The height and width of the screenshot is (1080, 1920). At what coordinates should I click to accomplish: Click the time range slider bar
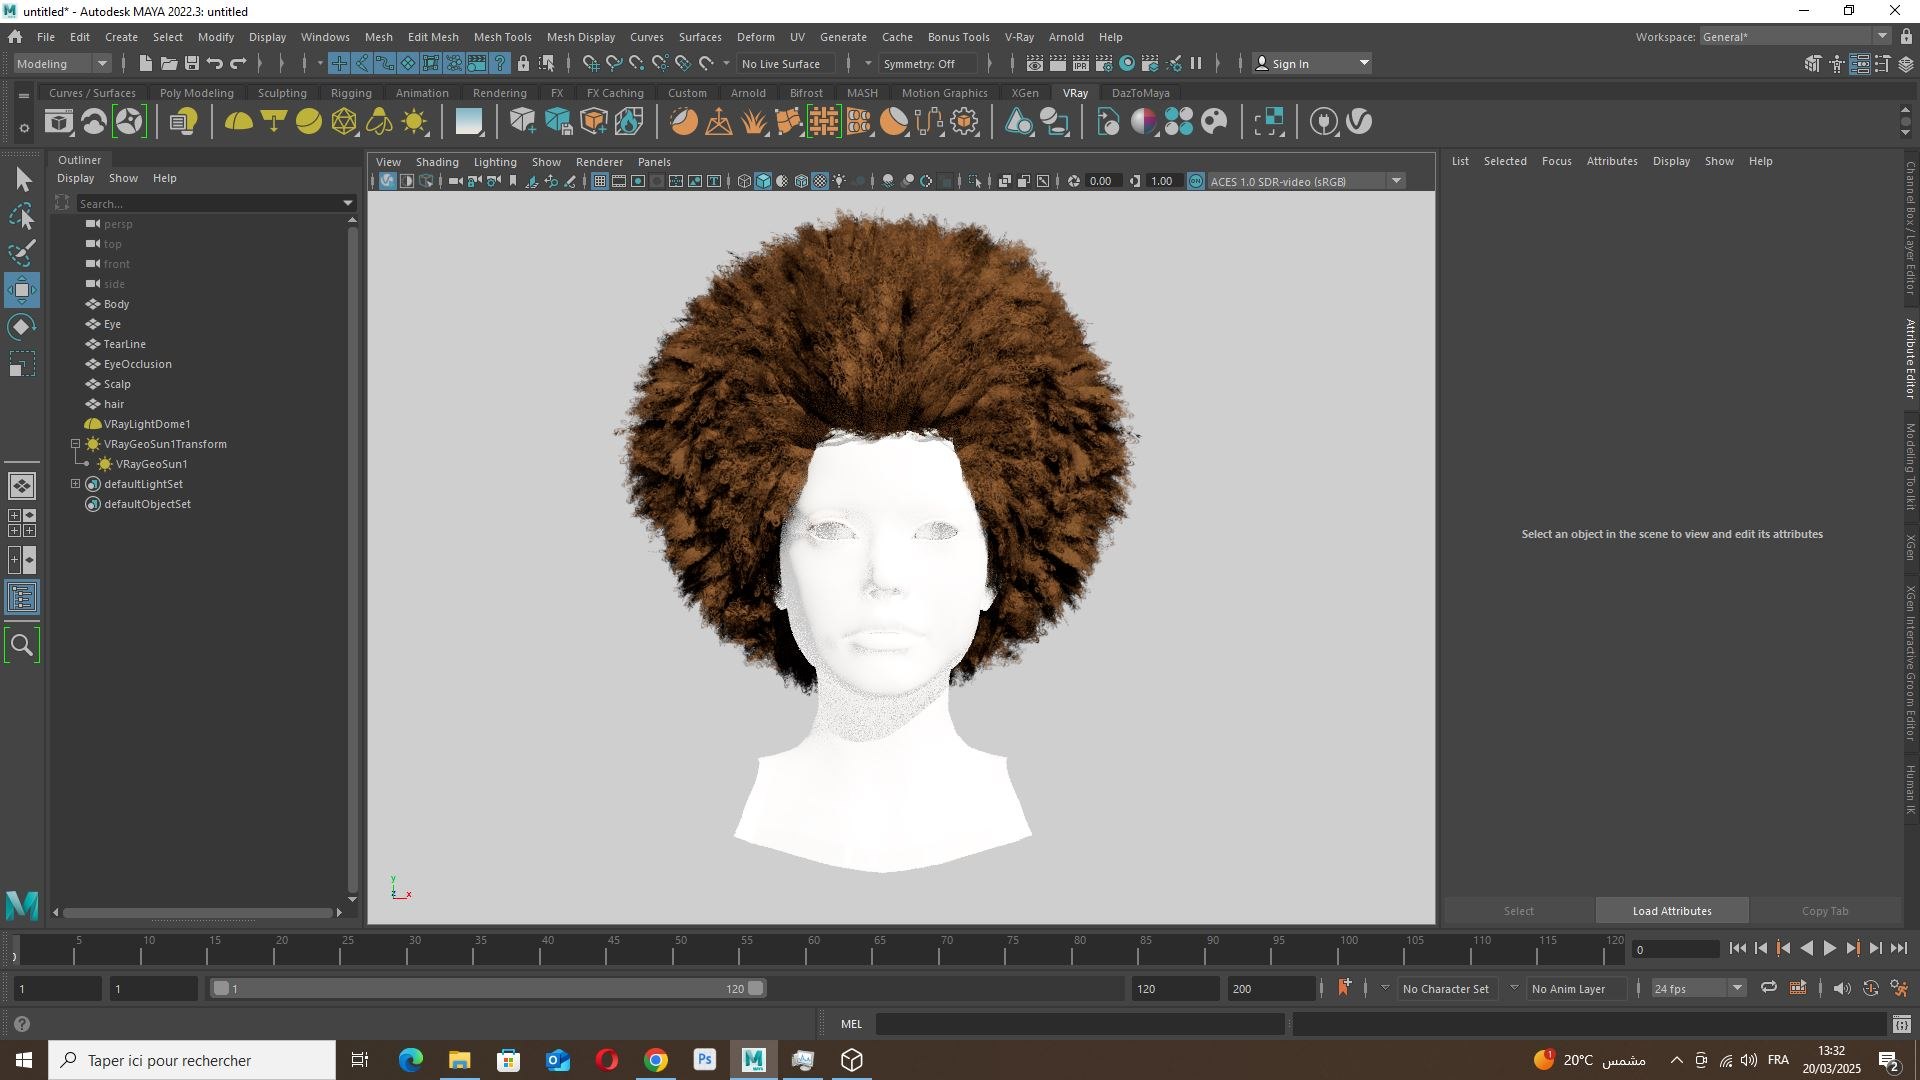tap(488, 988)
